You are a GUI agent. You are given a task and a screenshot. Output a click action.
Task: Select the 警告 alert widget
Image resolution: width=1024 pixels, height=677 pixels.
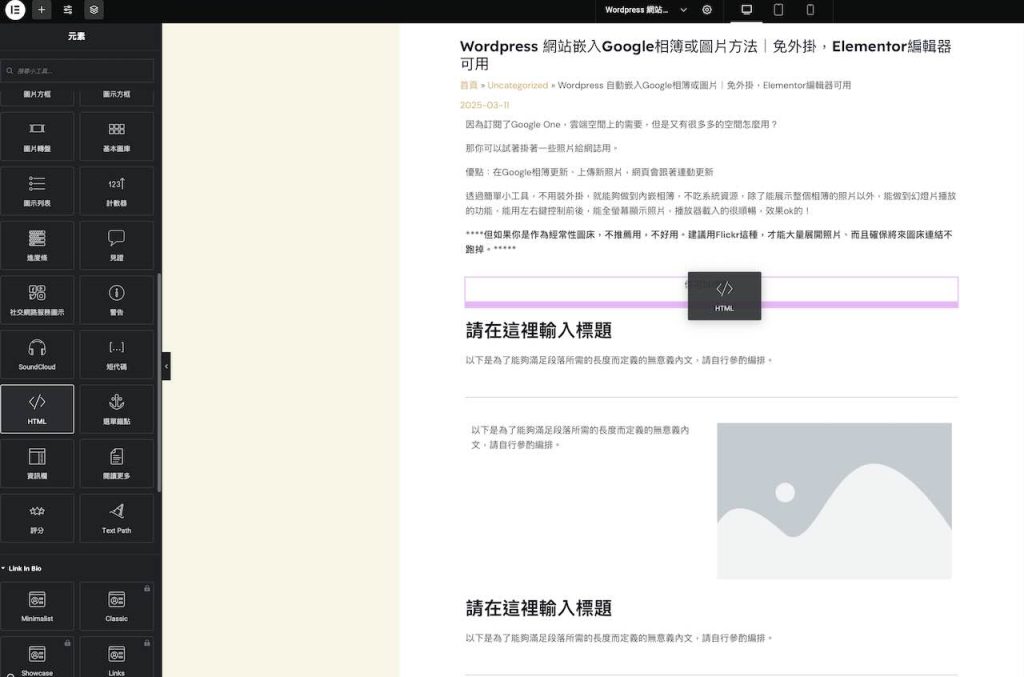pos(117,300)
